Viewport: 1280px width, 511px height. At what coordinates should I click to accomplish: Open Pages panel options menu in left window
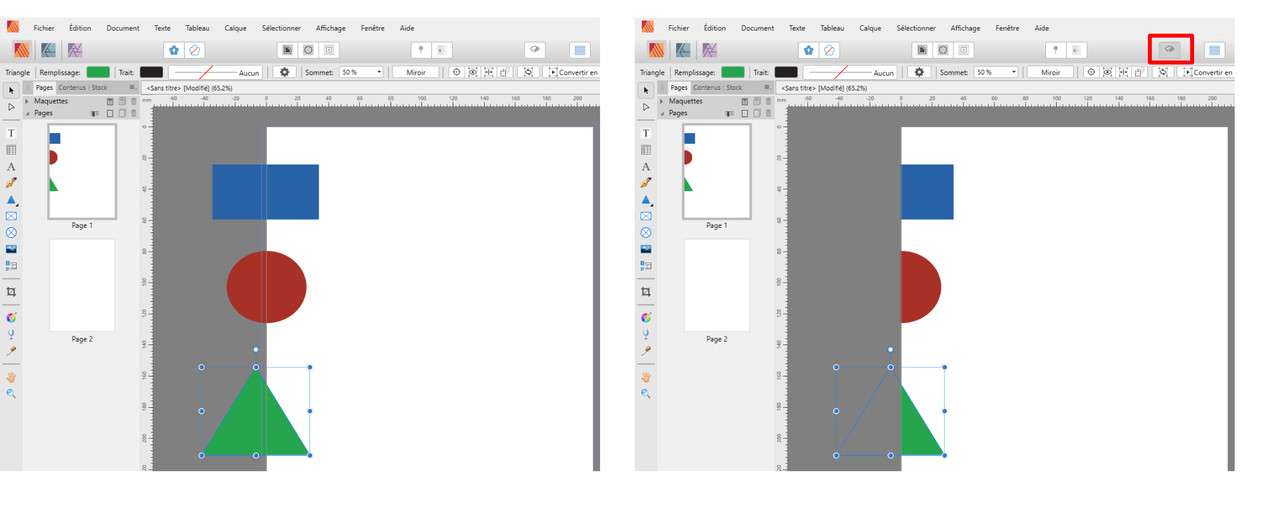(132, 88)
